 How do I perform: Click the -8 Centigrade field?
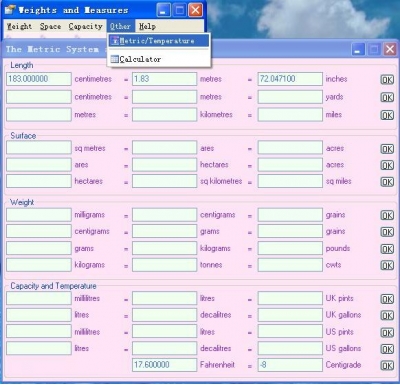click(290, 365)
